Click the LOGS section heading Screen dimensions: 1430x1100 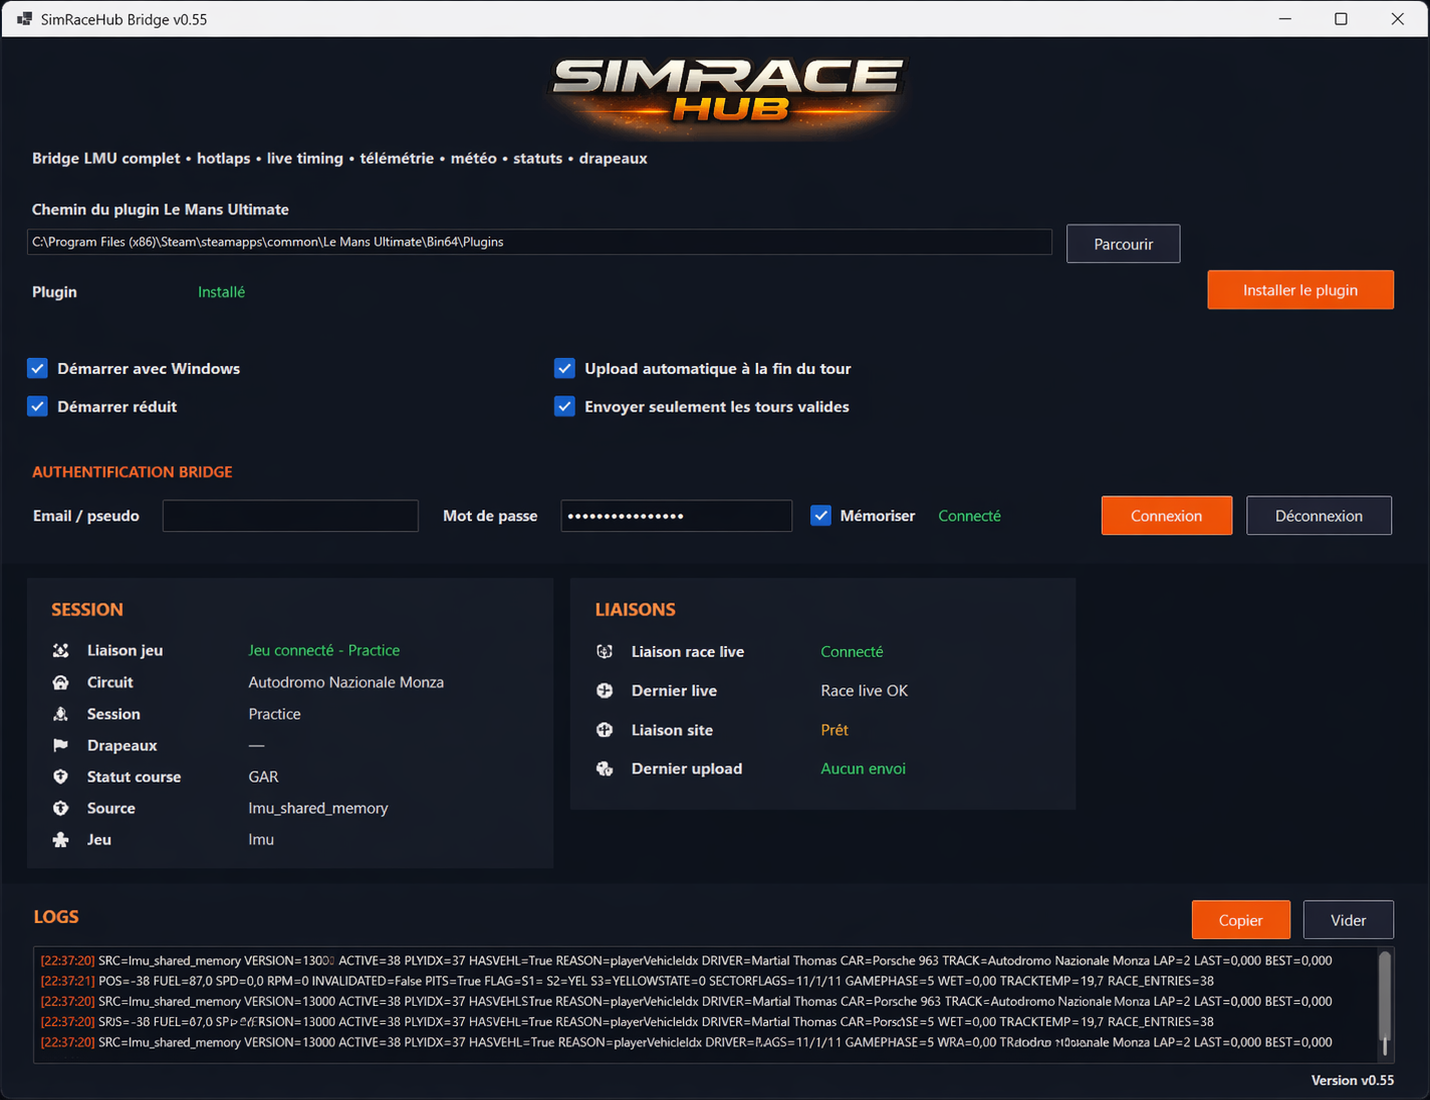pyautogui.click(x=56, y=917)
